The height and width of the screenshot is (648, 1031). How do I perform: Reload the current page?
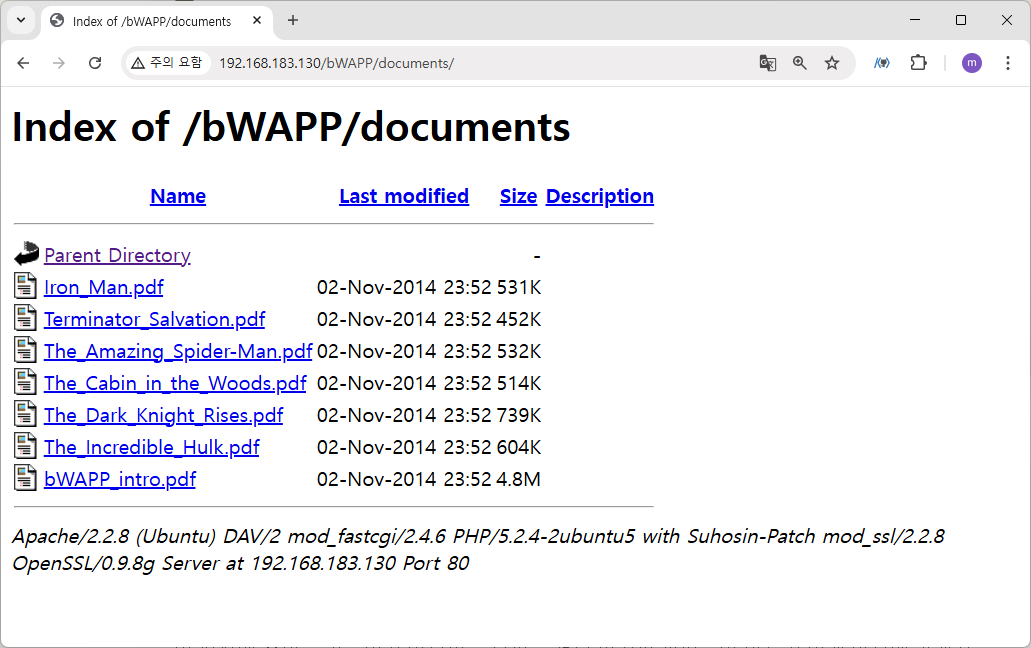tap(95, 63)
